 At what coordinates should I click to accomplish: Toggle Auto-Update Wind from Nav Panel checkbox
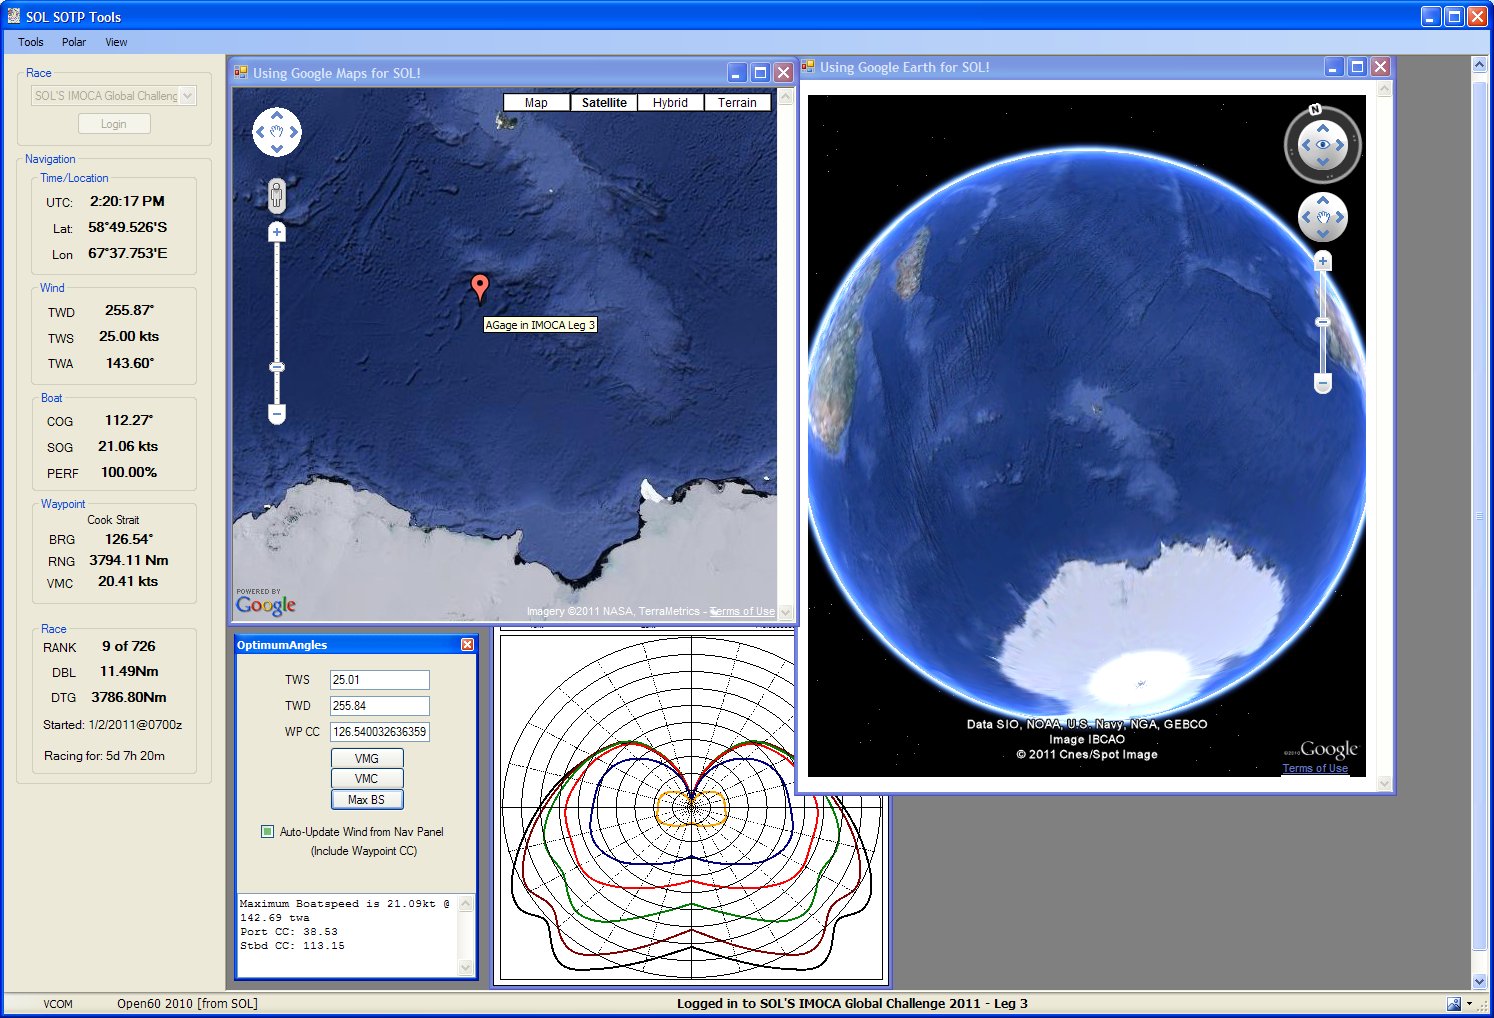pos(267,831)
